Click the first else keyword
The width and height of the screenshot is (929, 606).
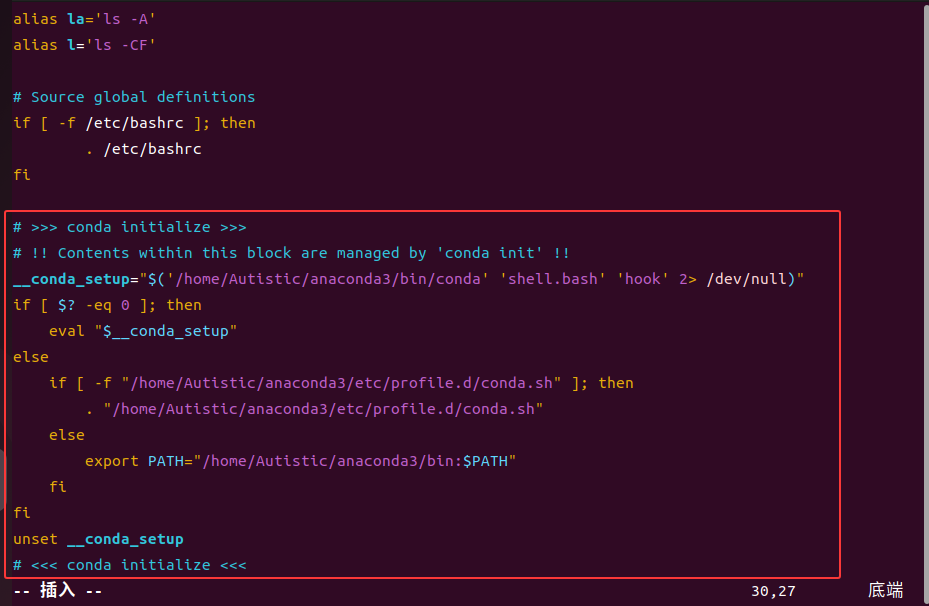pos(31,356)
